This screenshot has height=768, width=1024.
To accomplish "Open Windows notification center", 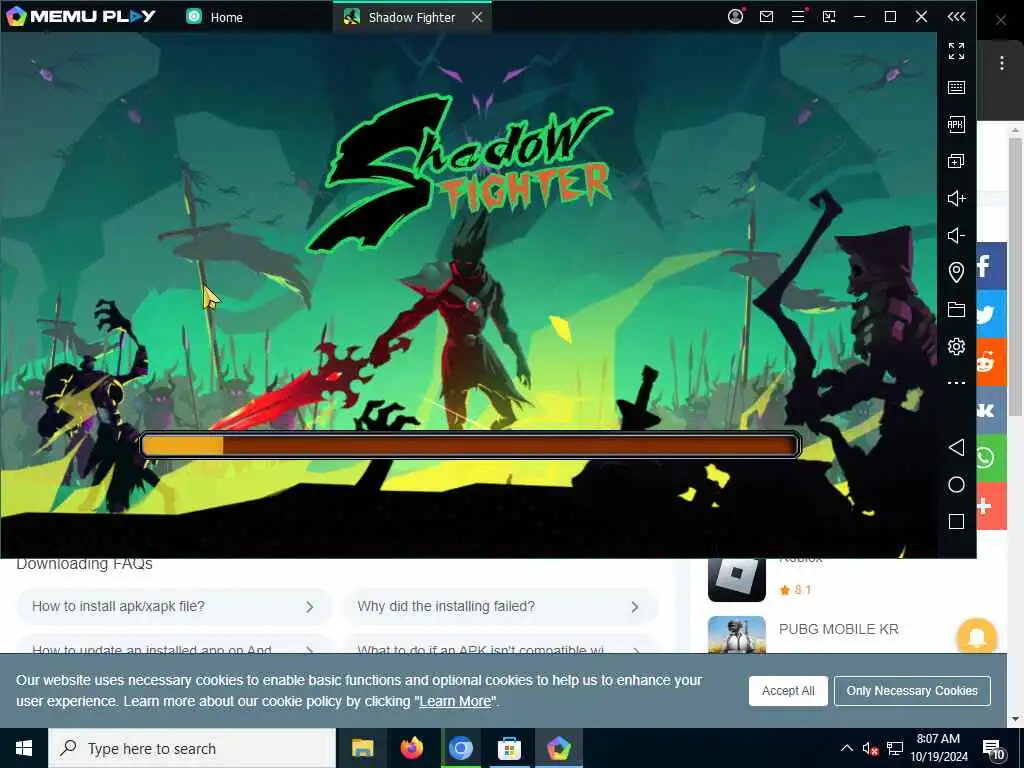I will [x=993, y=748].
